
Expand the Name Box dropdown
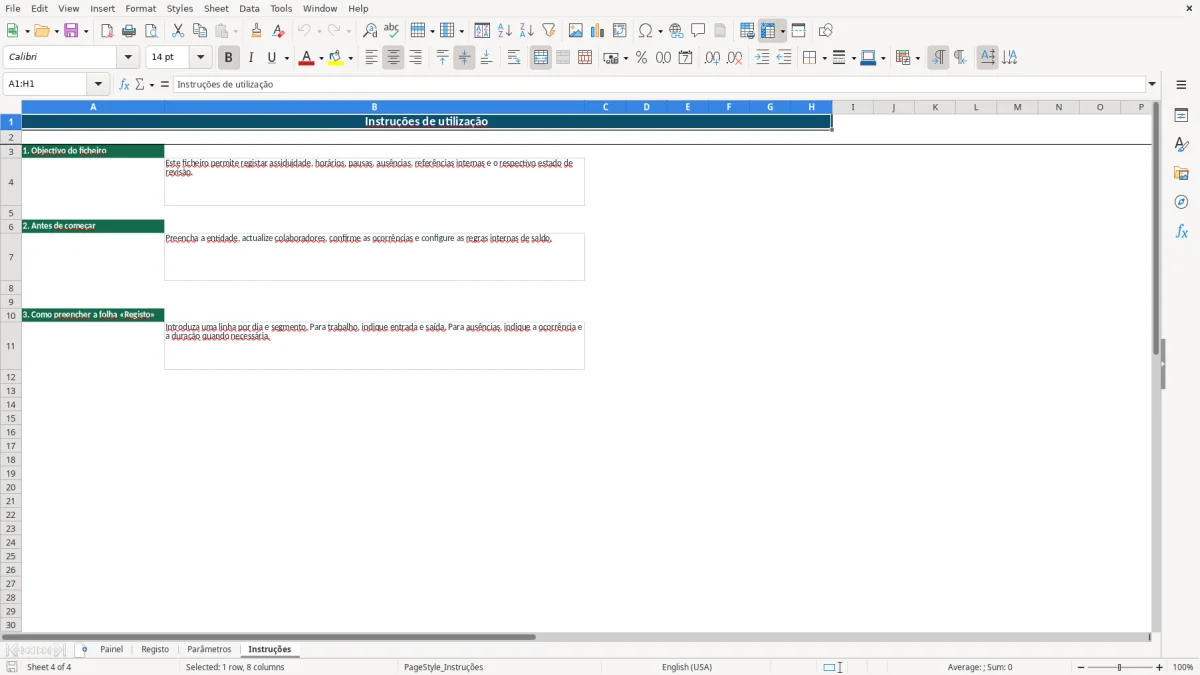coord(98,85)
